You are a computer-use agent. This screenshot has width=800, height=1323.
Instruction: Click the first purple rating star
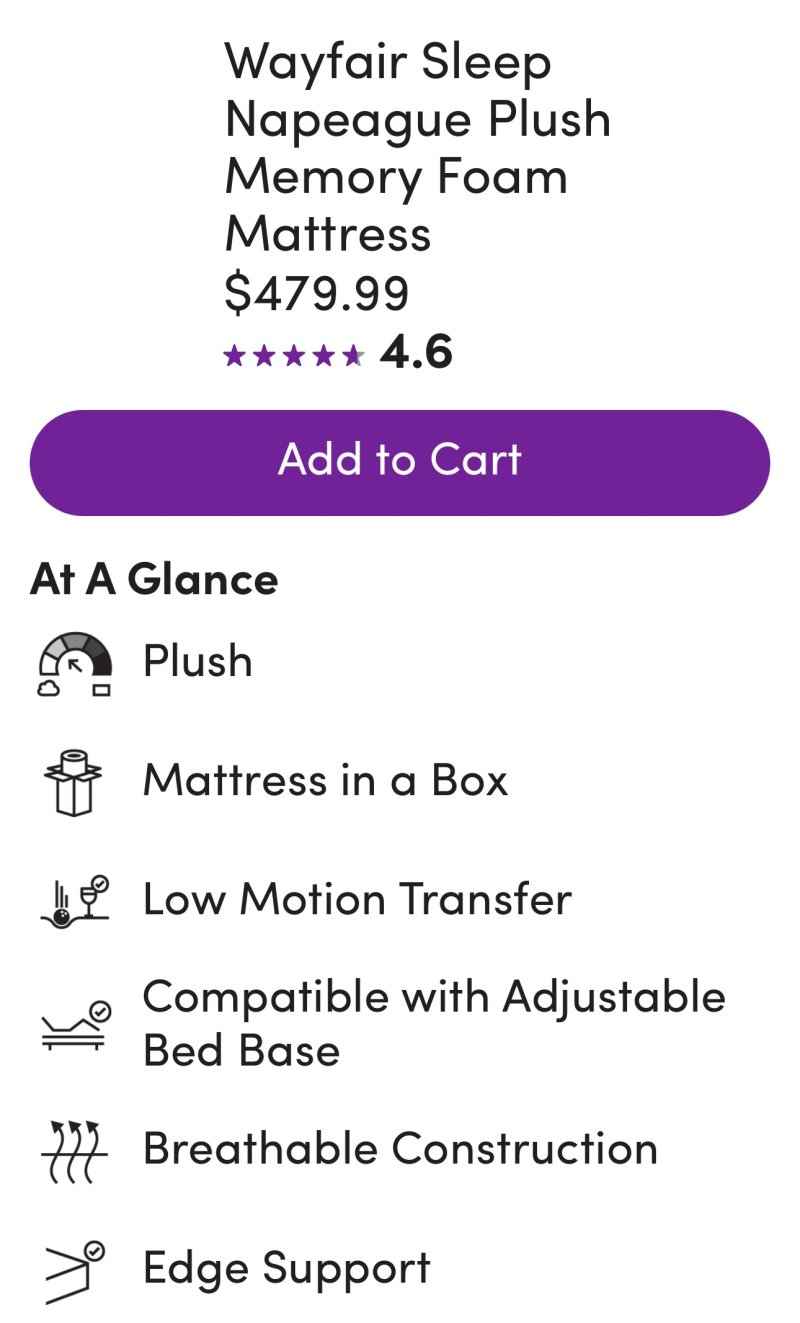[x=234, y=355]
